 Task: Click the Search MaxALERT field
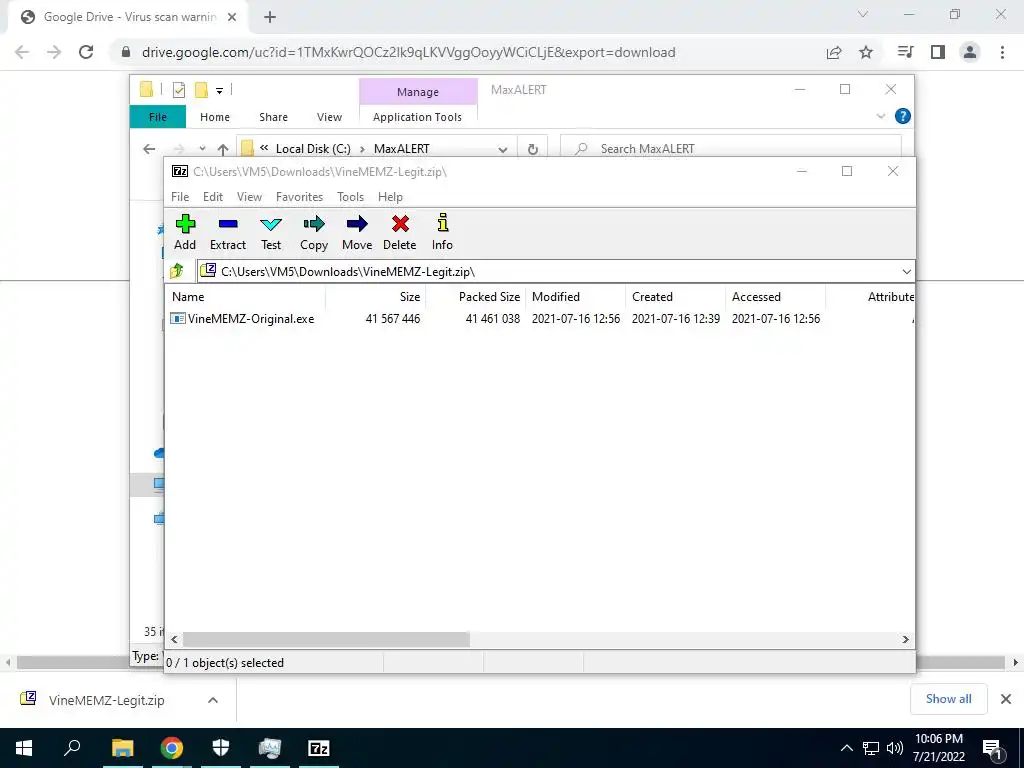point(731,149)
